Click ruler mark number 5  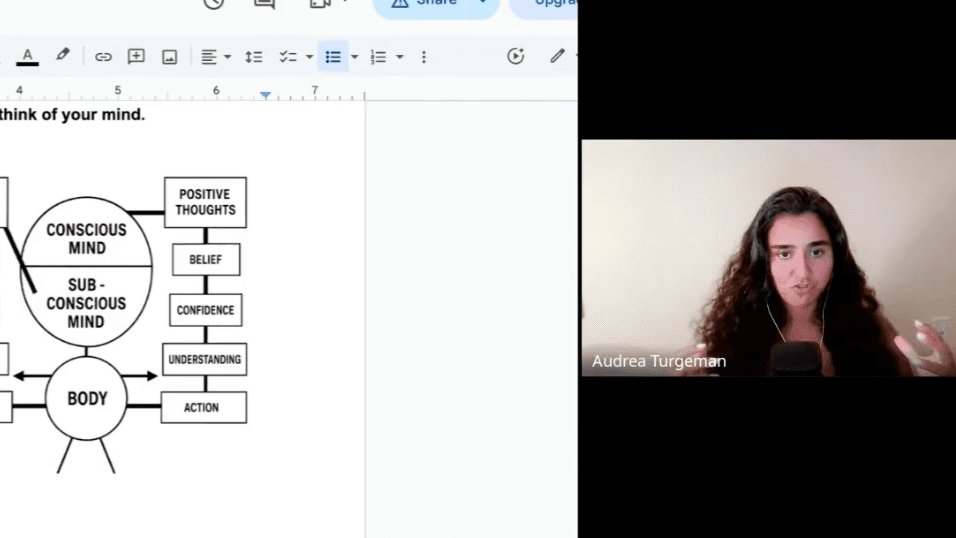point(118,90)
